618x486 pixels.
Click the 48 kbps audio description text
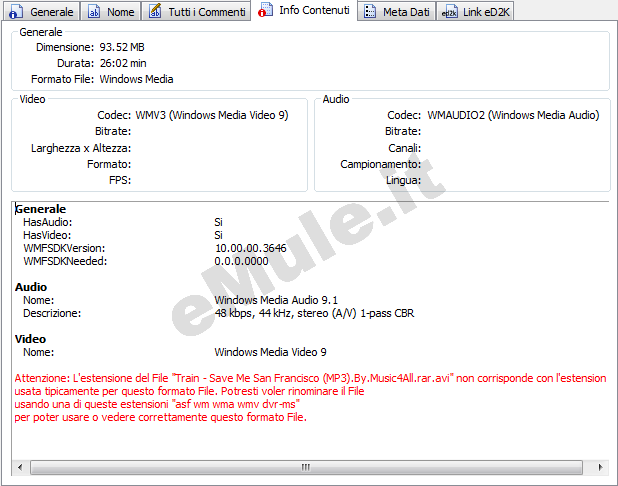(x=314, y=313)
